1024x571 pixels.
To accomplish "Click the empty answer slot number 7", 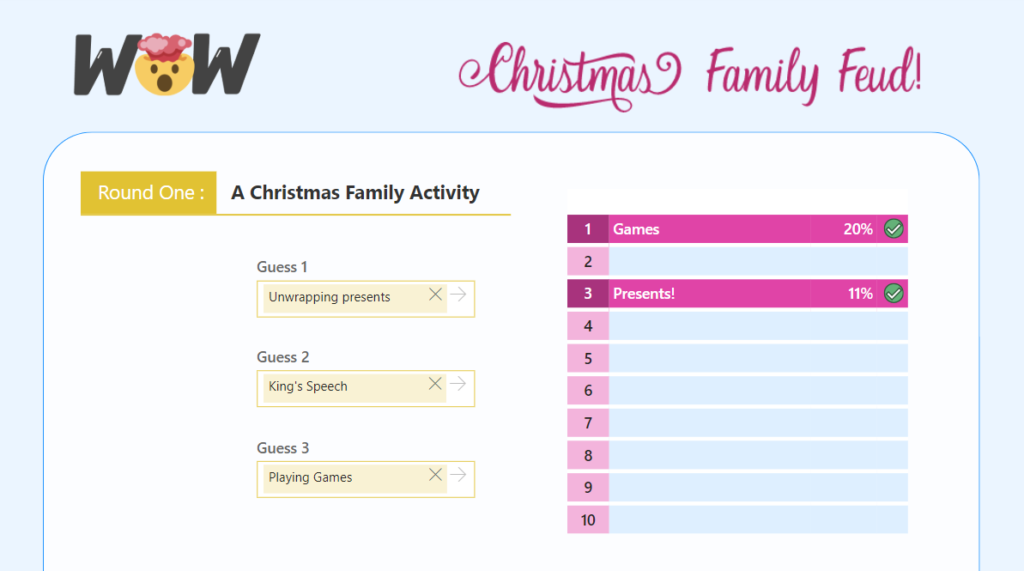I will 757,423.
